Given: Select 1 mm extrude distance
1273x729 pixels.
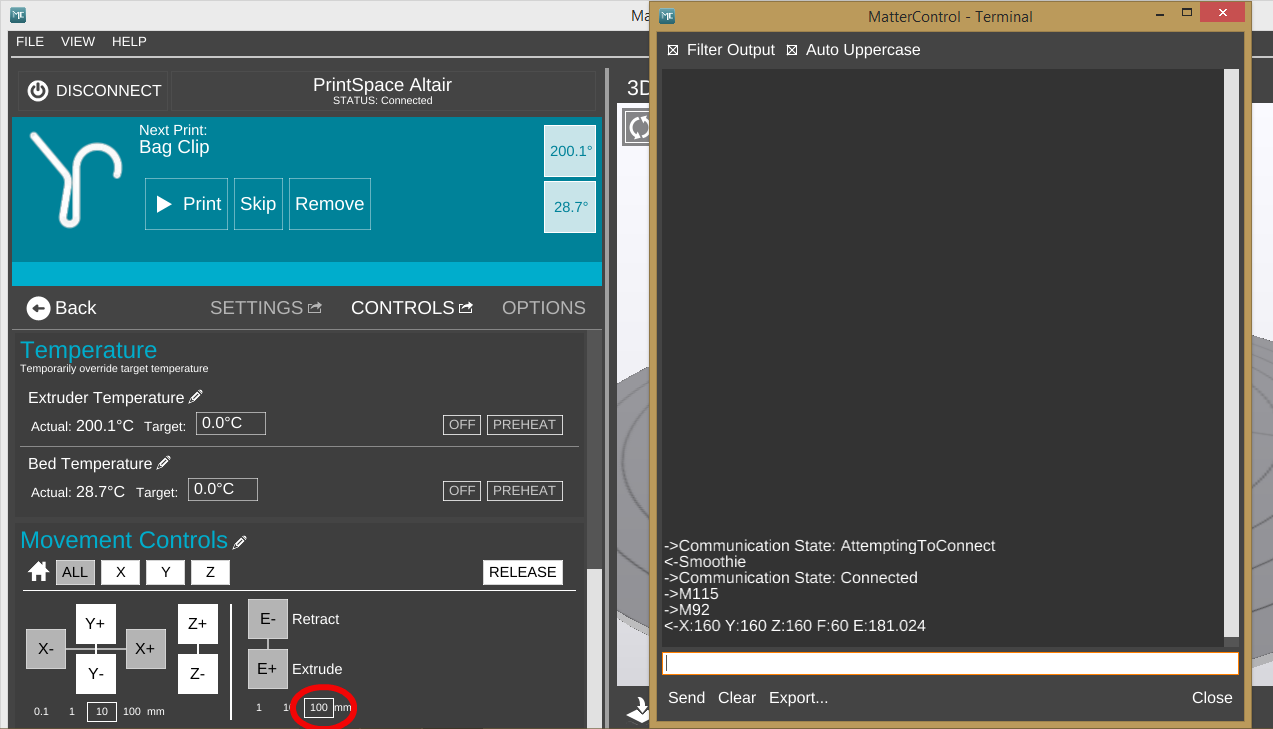Looking at the screenshot, I should (259, 707).
